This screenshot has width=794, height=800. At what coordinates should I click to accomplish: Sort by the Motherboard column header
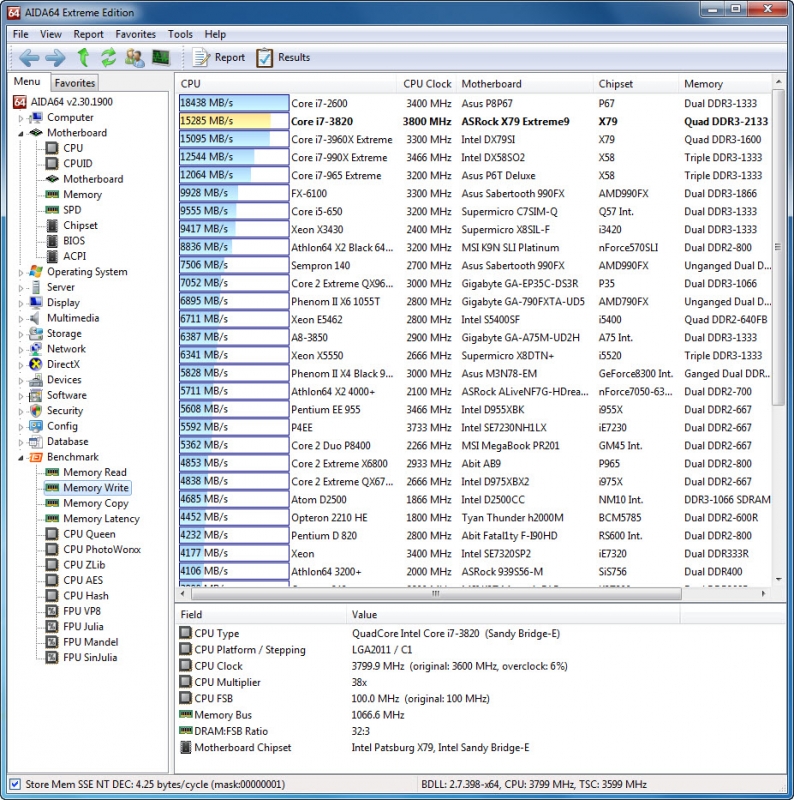click(x=525, y=84)
